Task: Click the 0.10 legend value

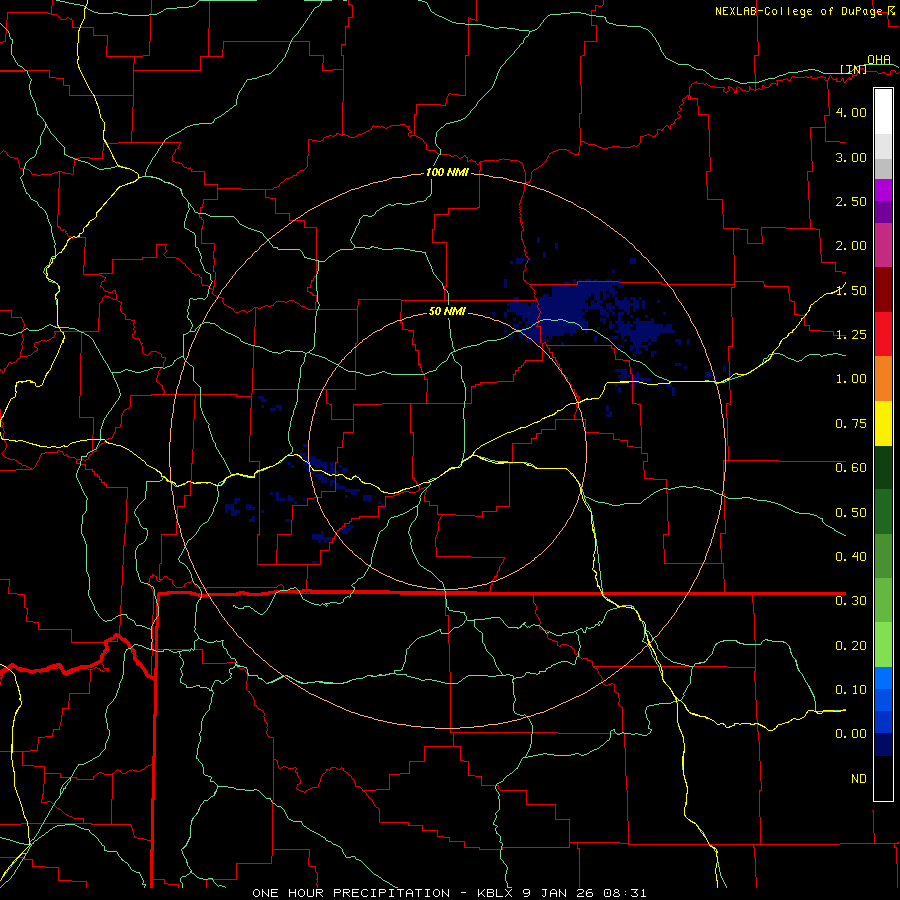Action: tap(851, 689)
